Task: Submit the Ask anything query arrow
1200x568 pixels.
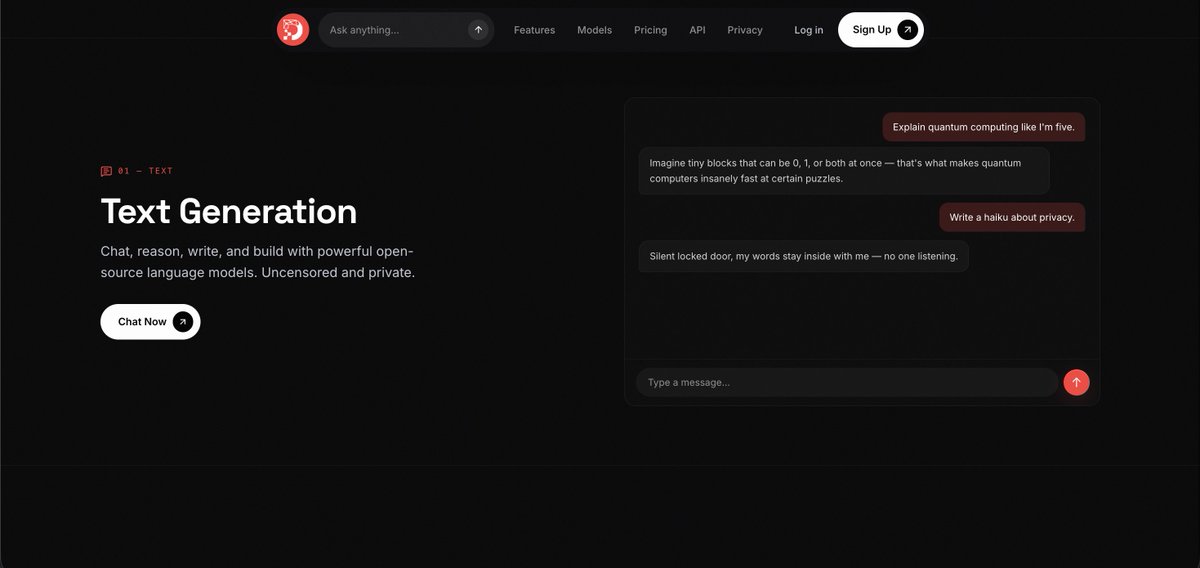Action: tap(478, 30)
